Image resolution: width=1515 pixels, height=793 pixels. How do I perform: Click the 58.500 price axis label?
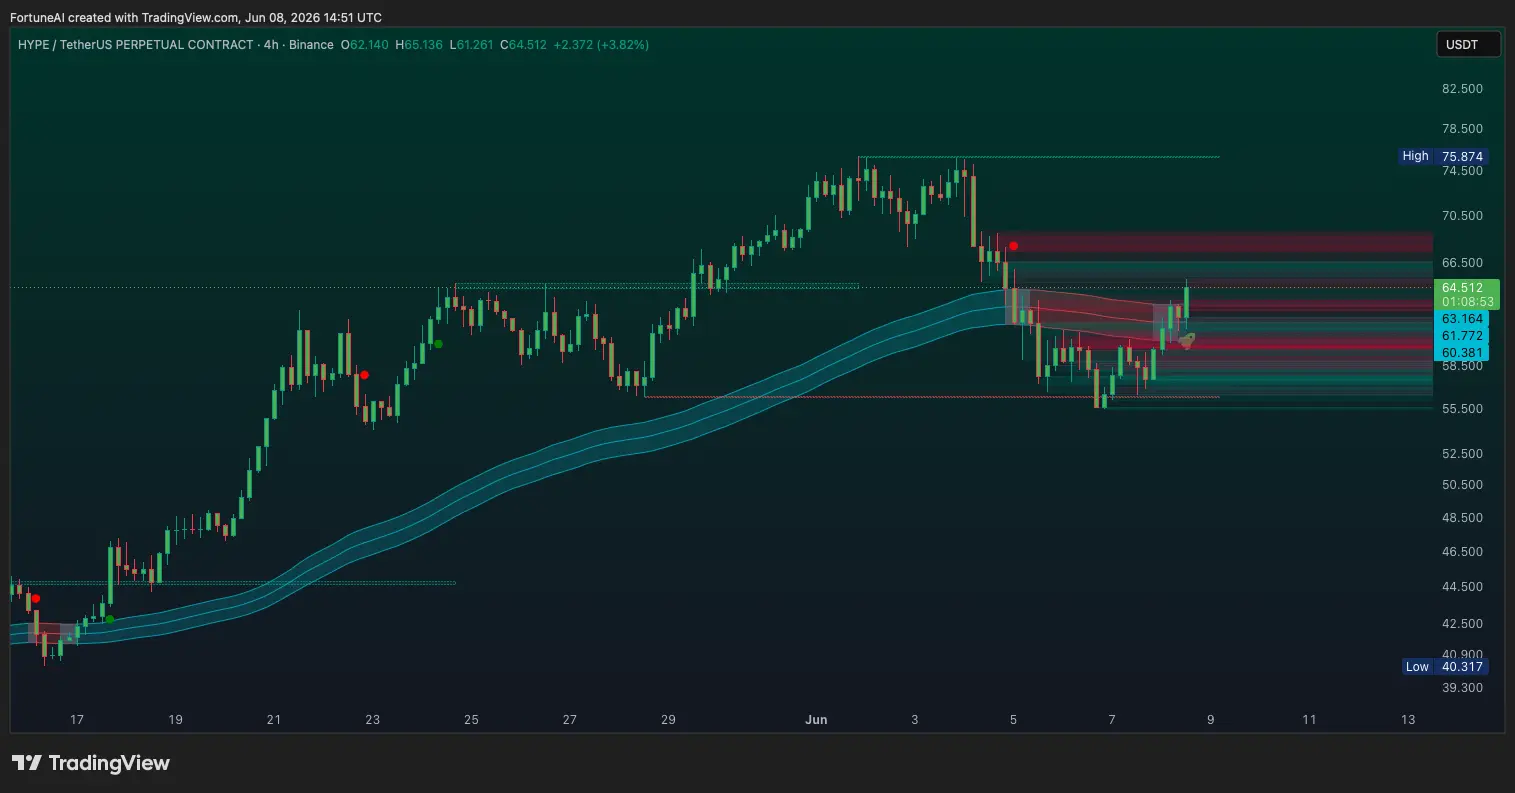coord(1462,366)
